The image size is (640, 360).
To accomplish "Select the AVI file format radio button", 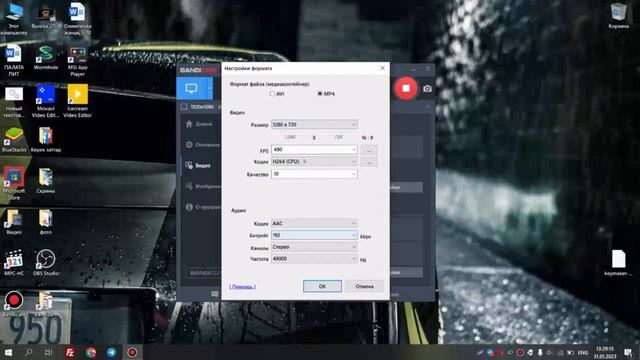I will coord(272,93).
